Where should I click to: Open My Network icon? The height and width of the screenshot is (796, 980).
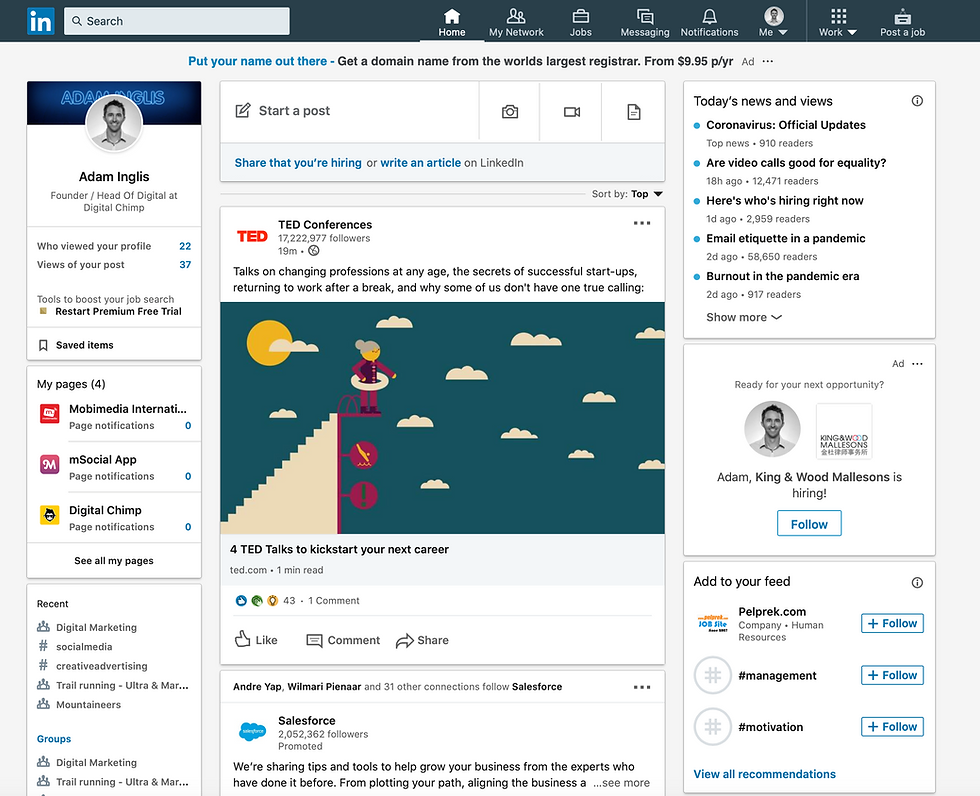[x=516, y=16]
